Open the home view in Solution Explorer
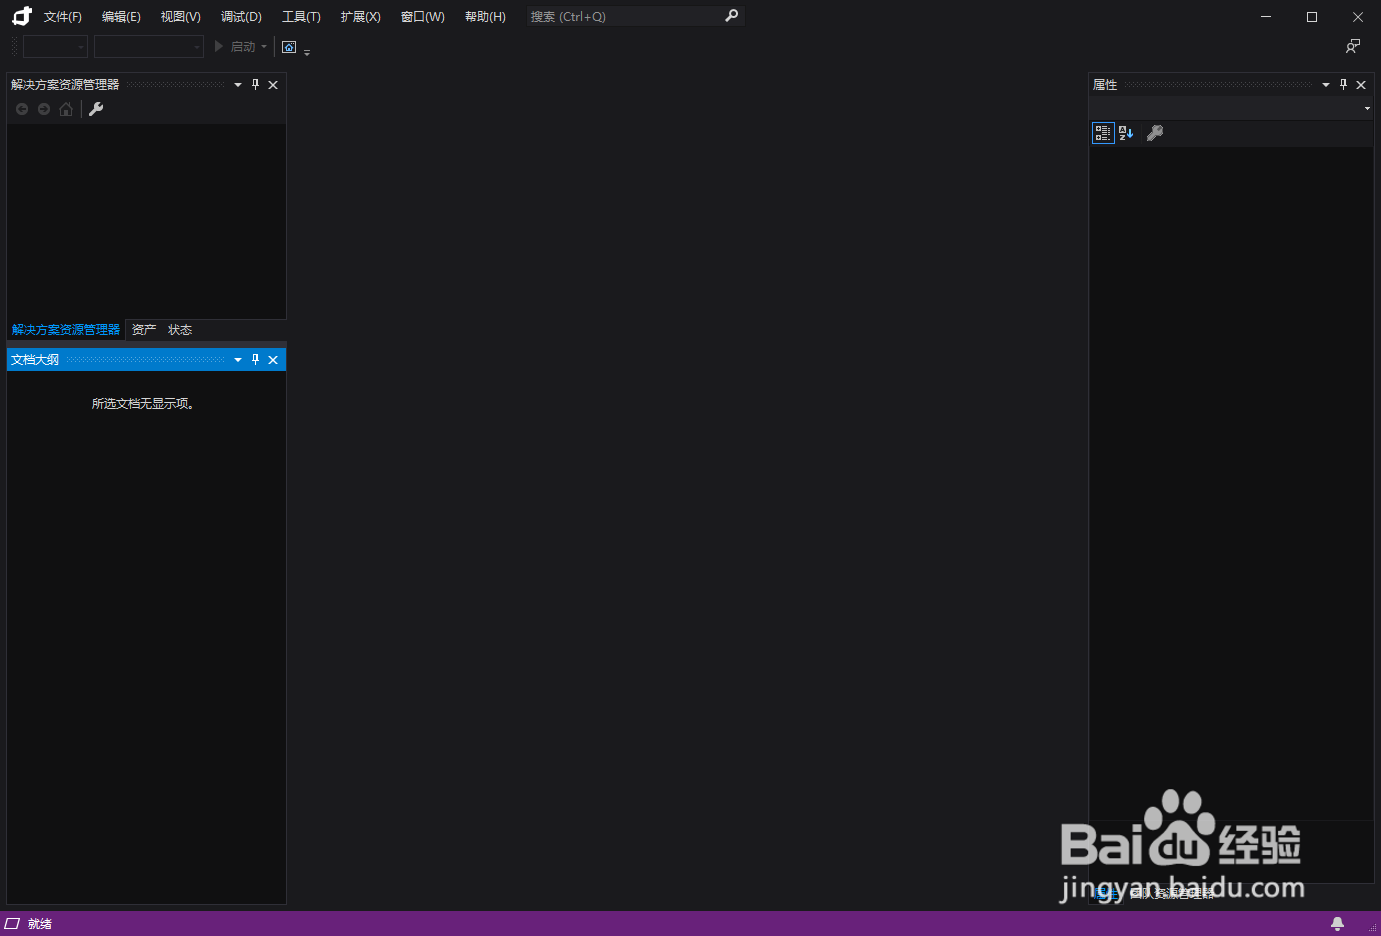1381x936 pixels. [65, 109]
